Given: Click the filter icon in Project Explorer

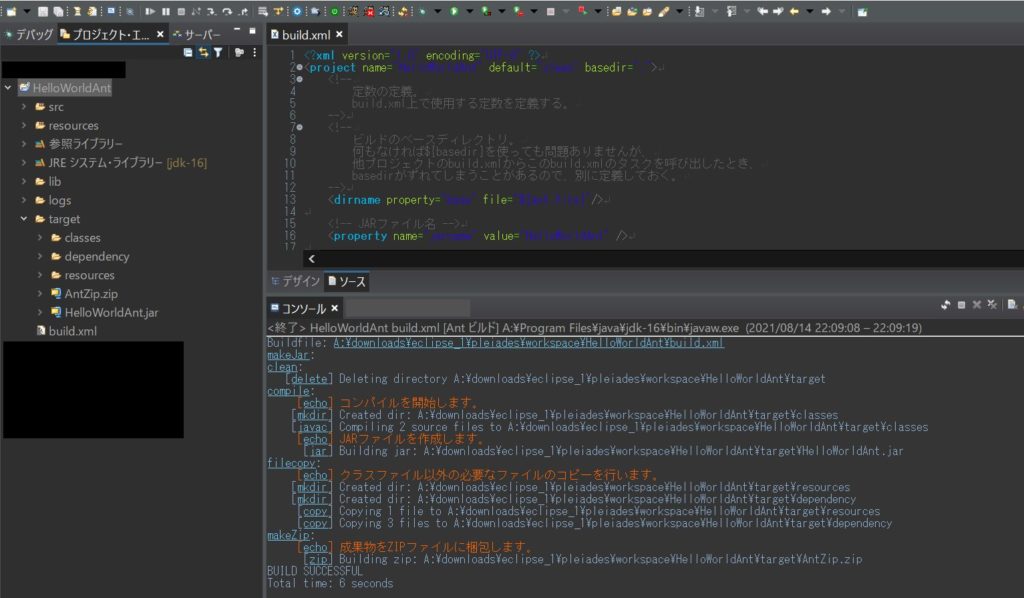Looking at the screenshot, I should click(218, 53).
